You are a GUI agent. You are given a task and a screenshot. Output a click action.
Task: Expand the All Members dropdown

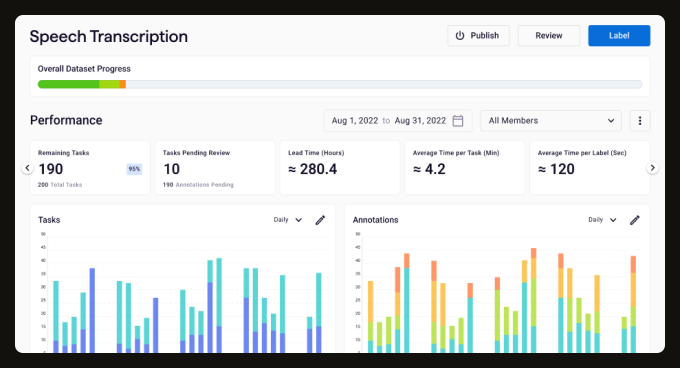[x=551, y=121]
